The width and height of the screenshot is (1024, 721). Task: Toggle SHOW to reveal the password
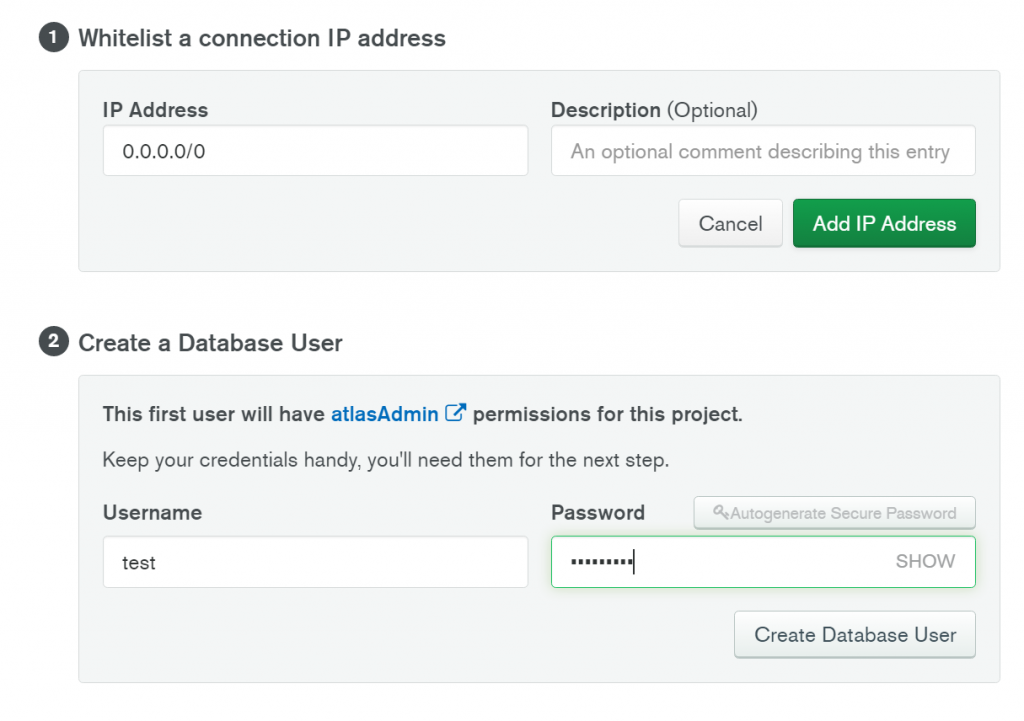click(925, 562)
